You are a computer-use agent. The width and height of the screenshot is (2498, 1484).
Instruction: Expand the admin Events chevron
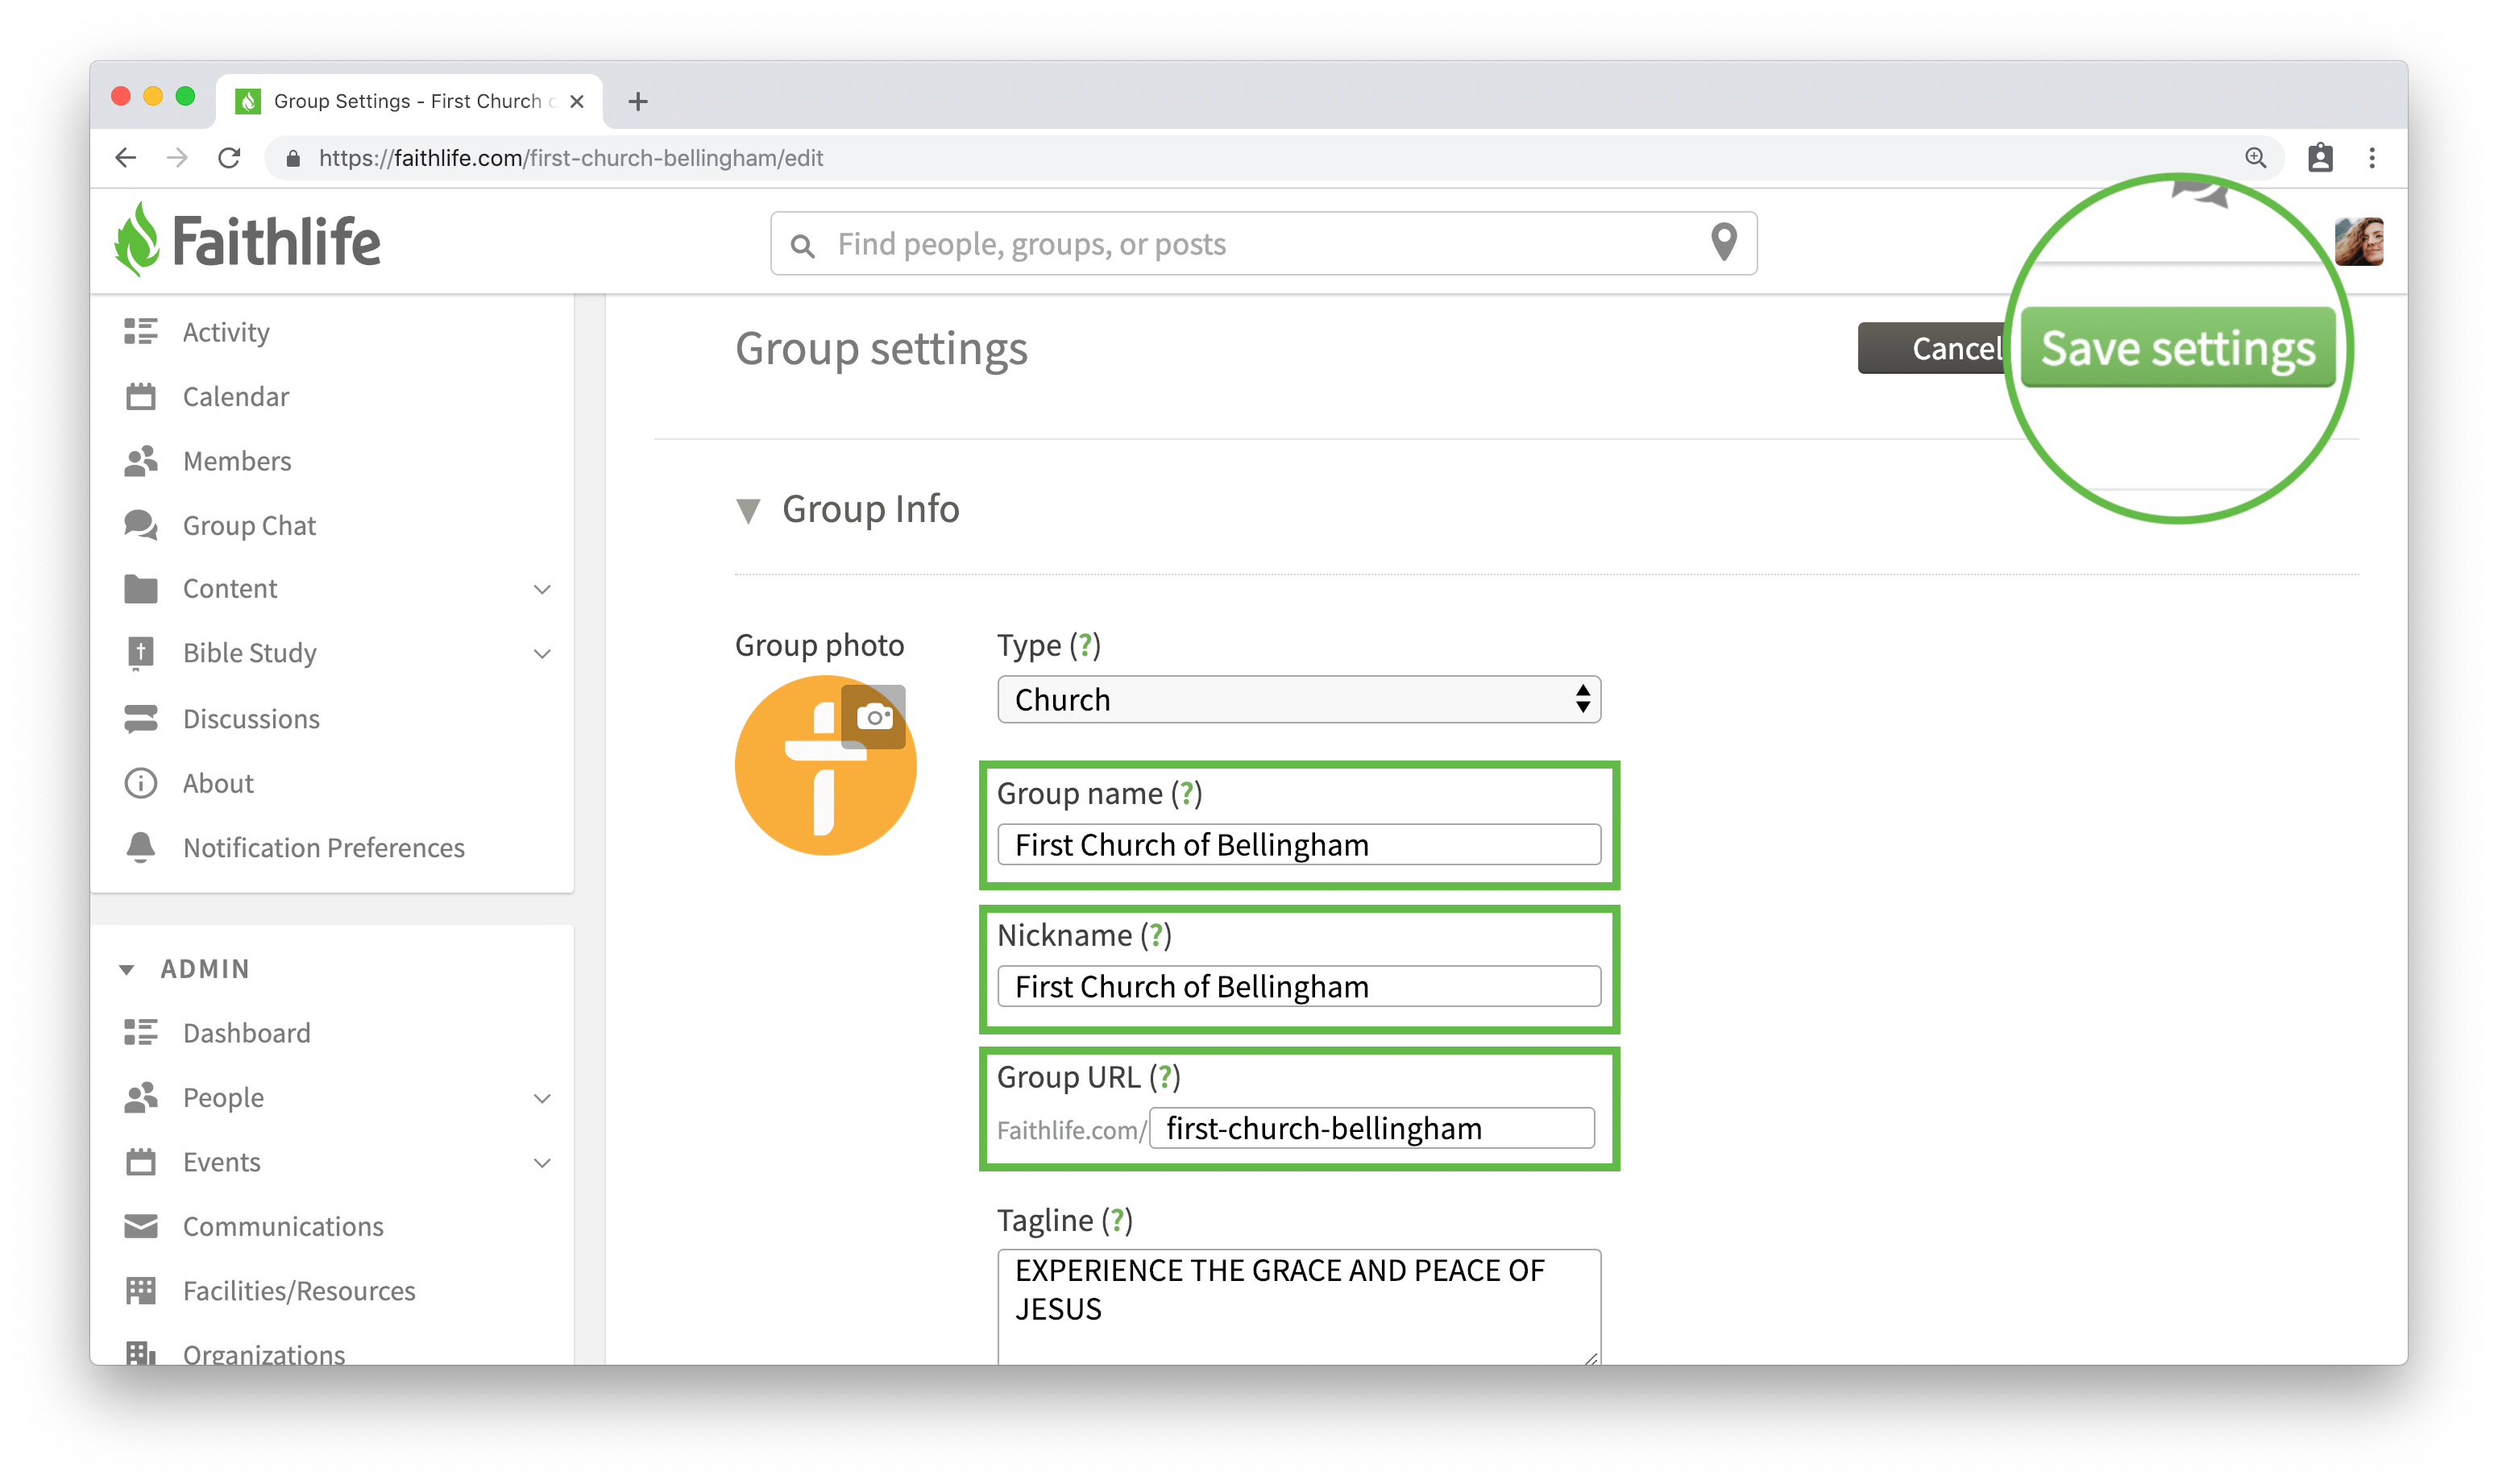click(542, 1162)
